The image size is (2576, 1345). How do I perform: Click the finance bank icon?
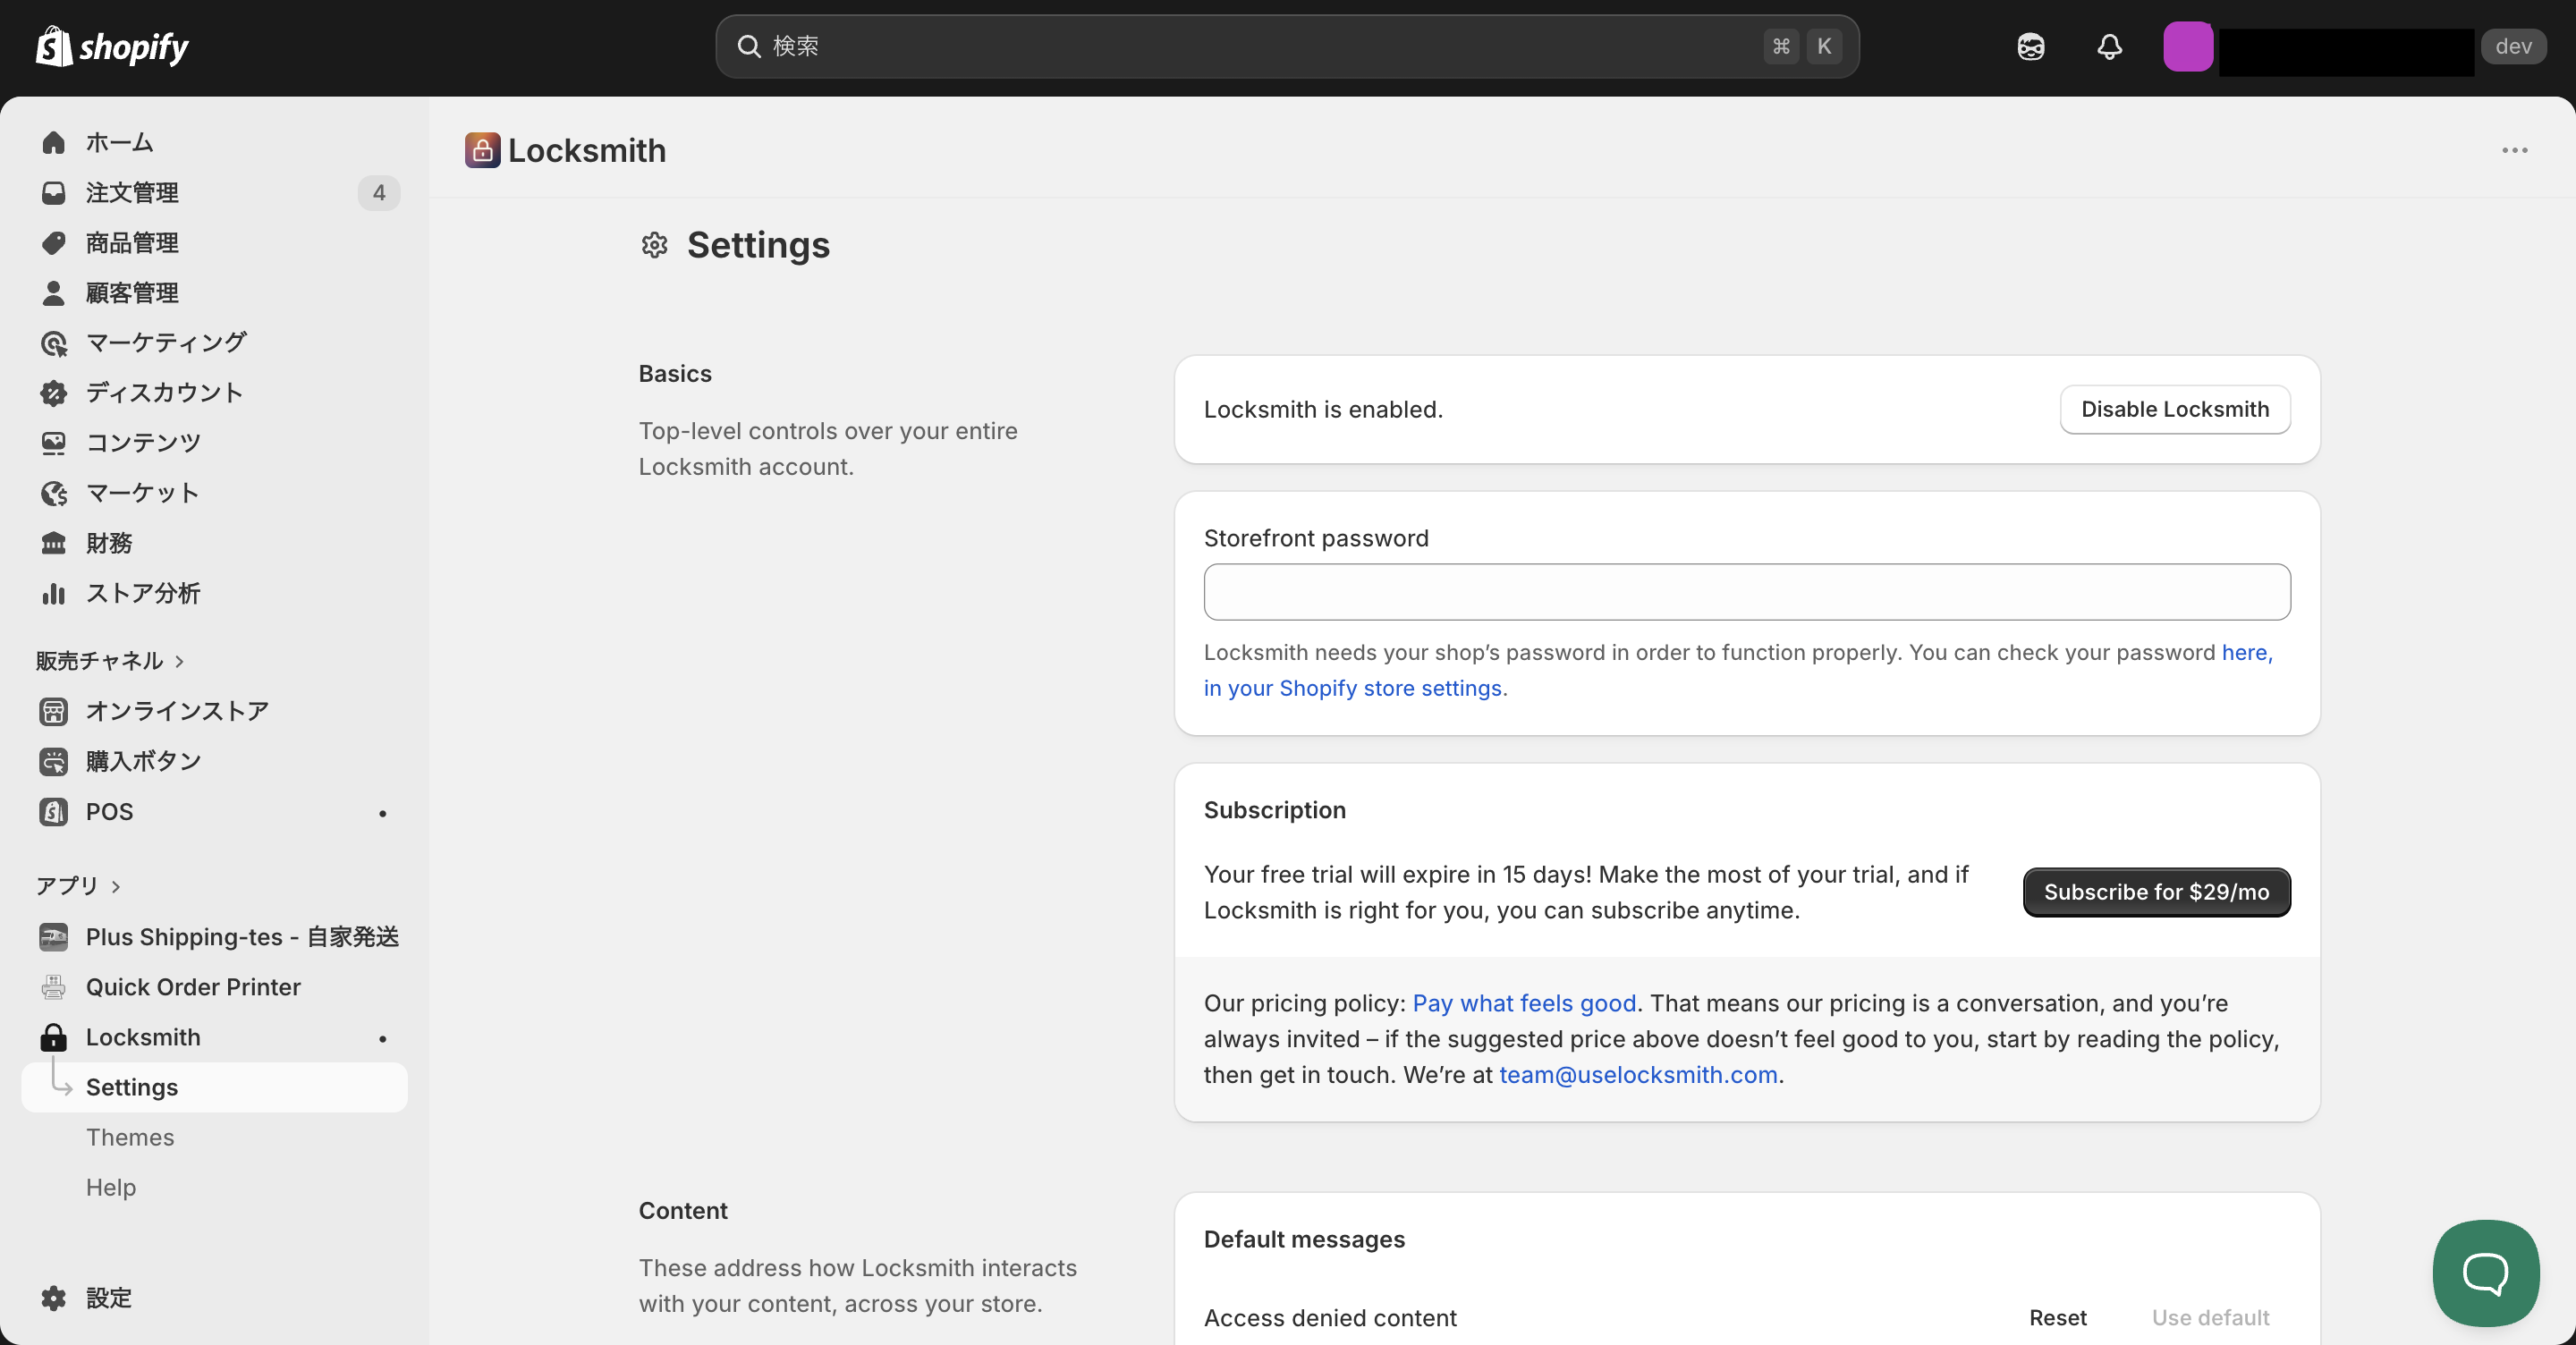(54, 542)
